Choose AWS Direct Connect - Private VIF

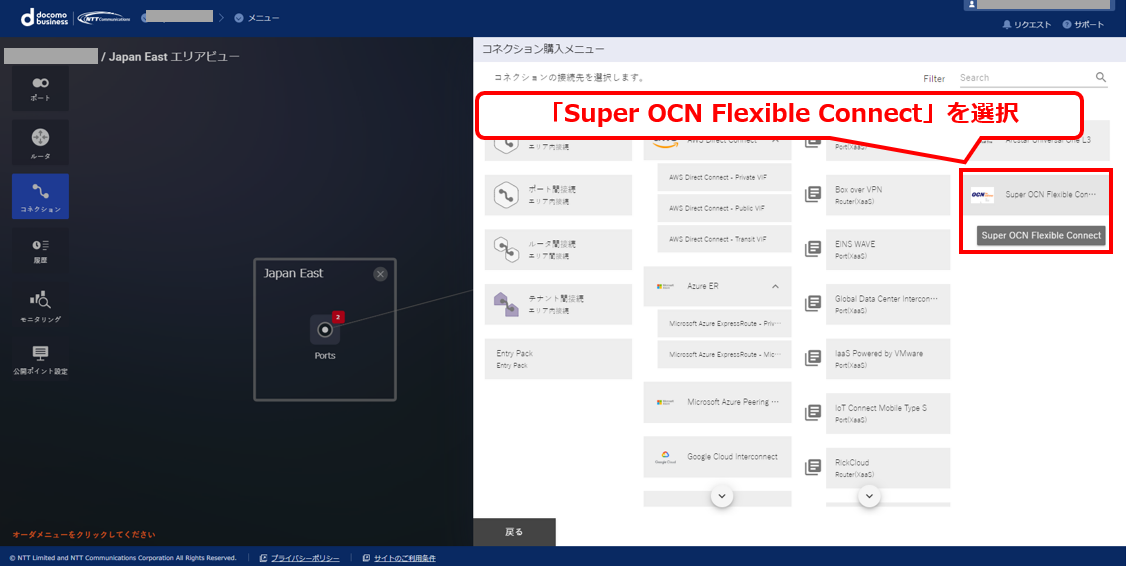point(724,177)
